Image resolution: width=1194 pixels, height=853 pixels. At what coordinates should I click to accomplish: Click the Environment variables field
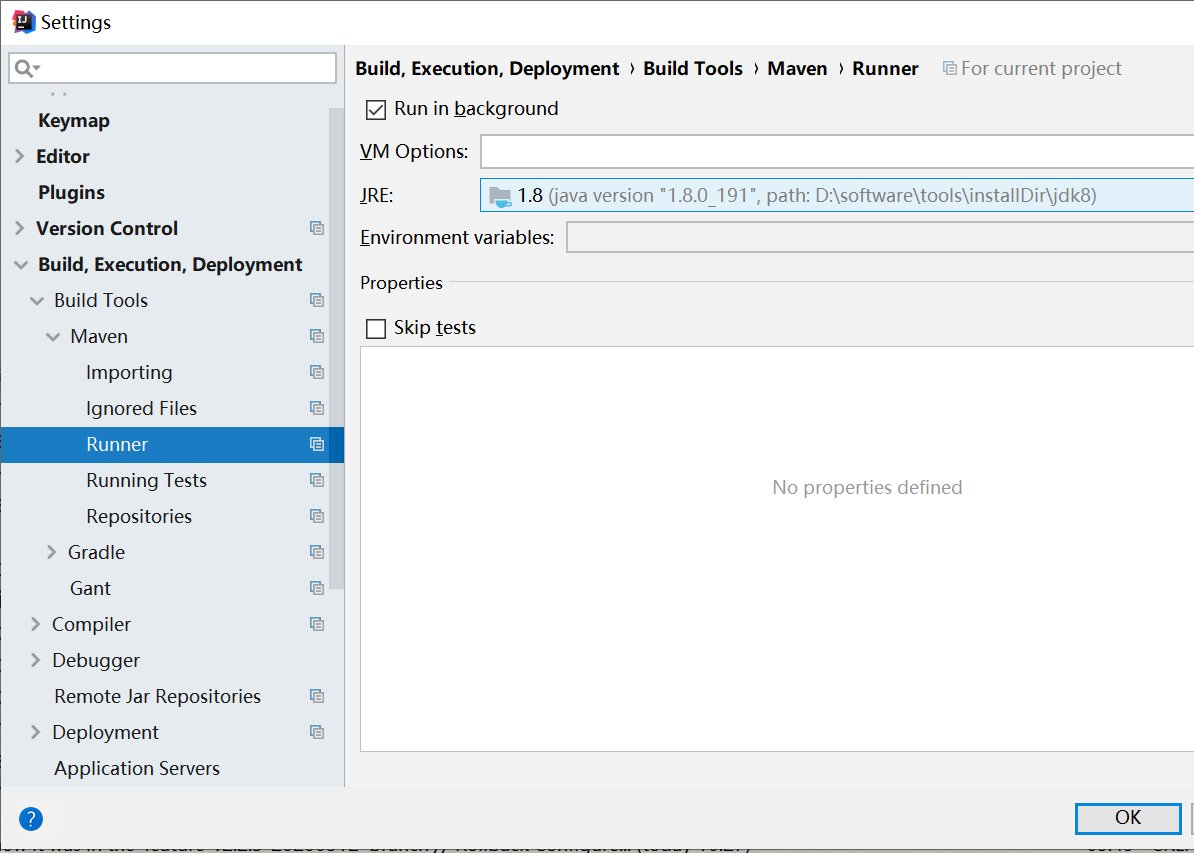coord(880,237)
